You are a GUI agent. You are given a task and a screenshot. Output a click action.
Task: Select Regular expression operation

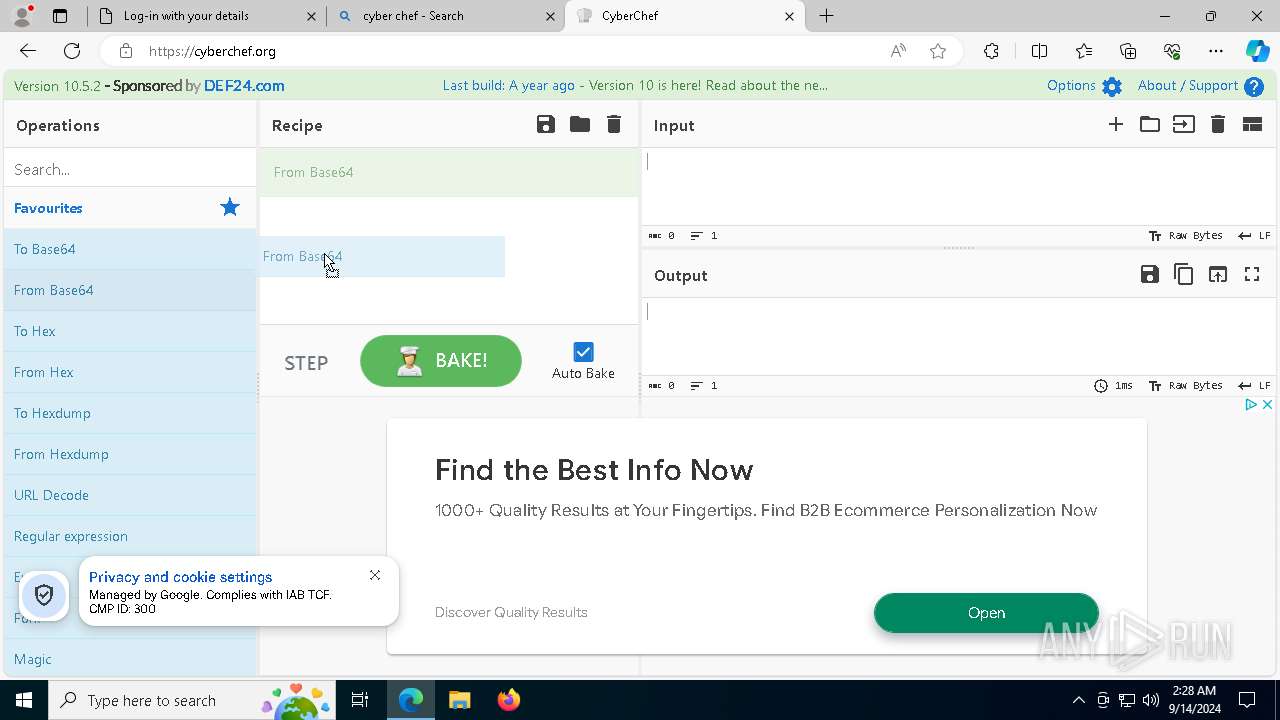point(130,536)
